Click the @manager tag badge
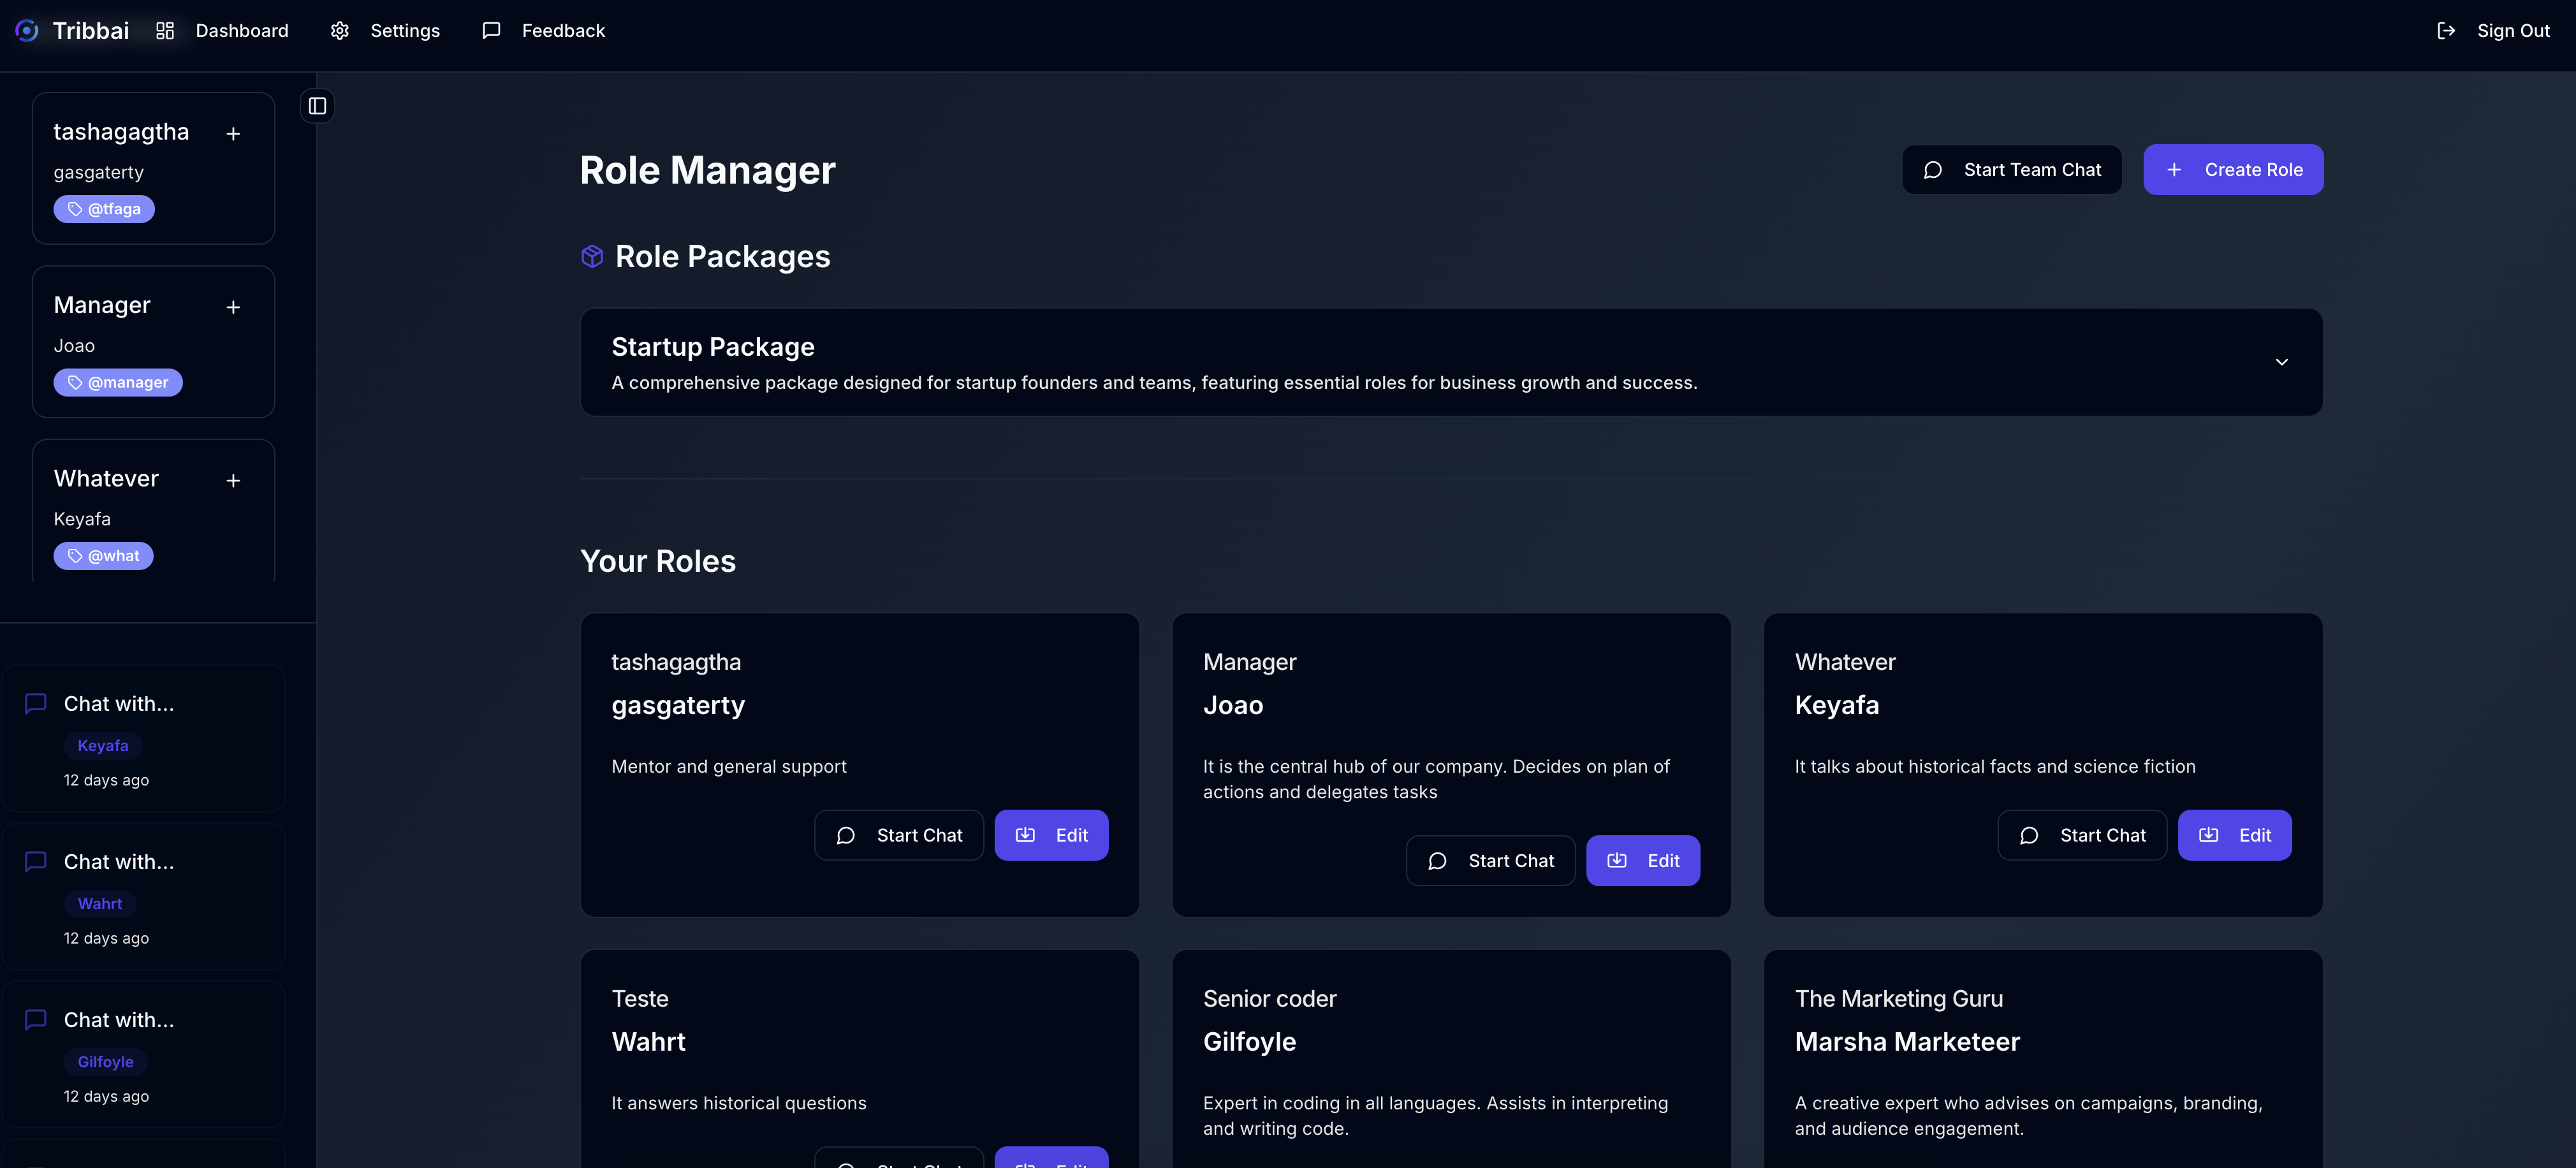The width and height of the screenshot is (2576, 1168). [118, 382]
